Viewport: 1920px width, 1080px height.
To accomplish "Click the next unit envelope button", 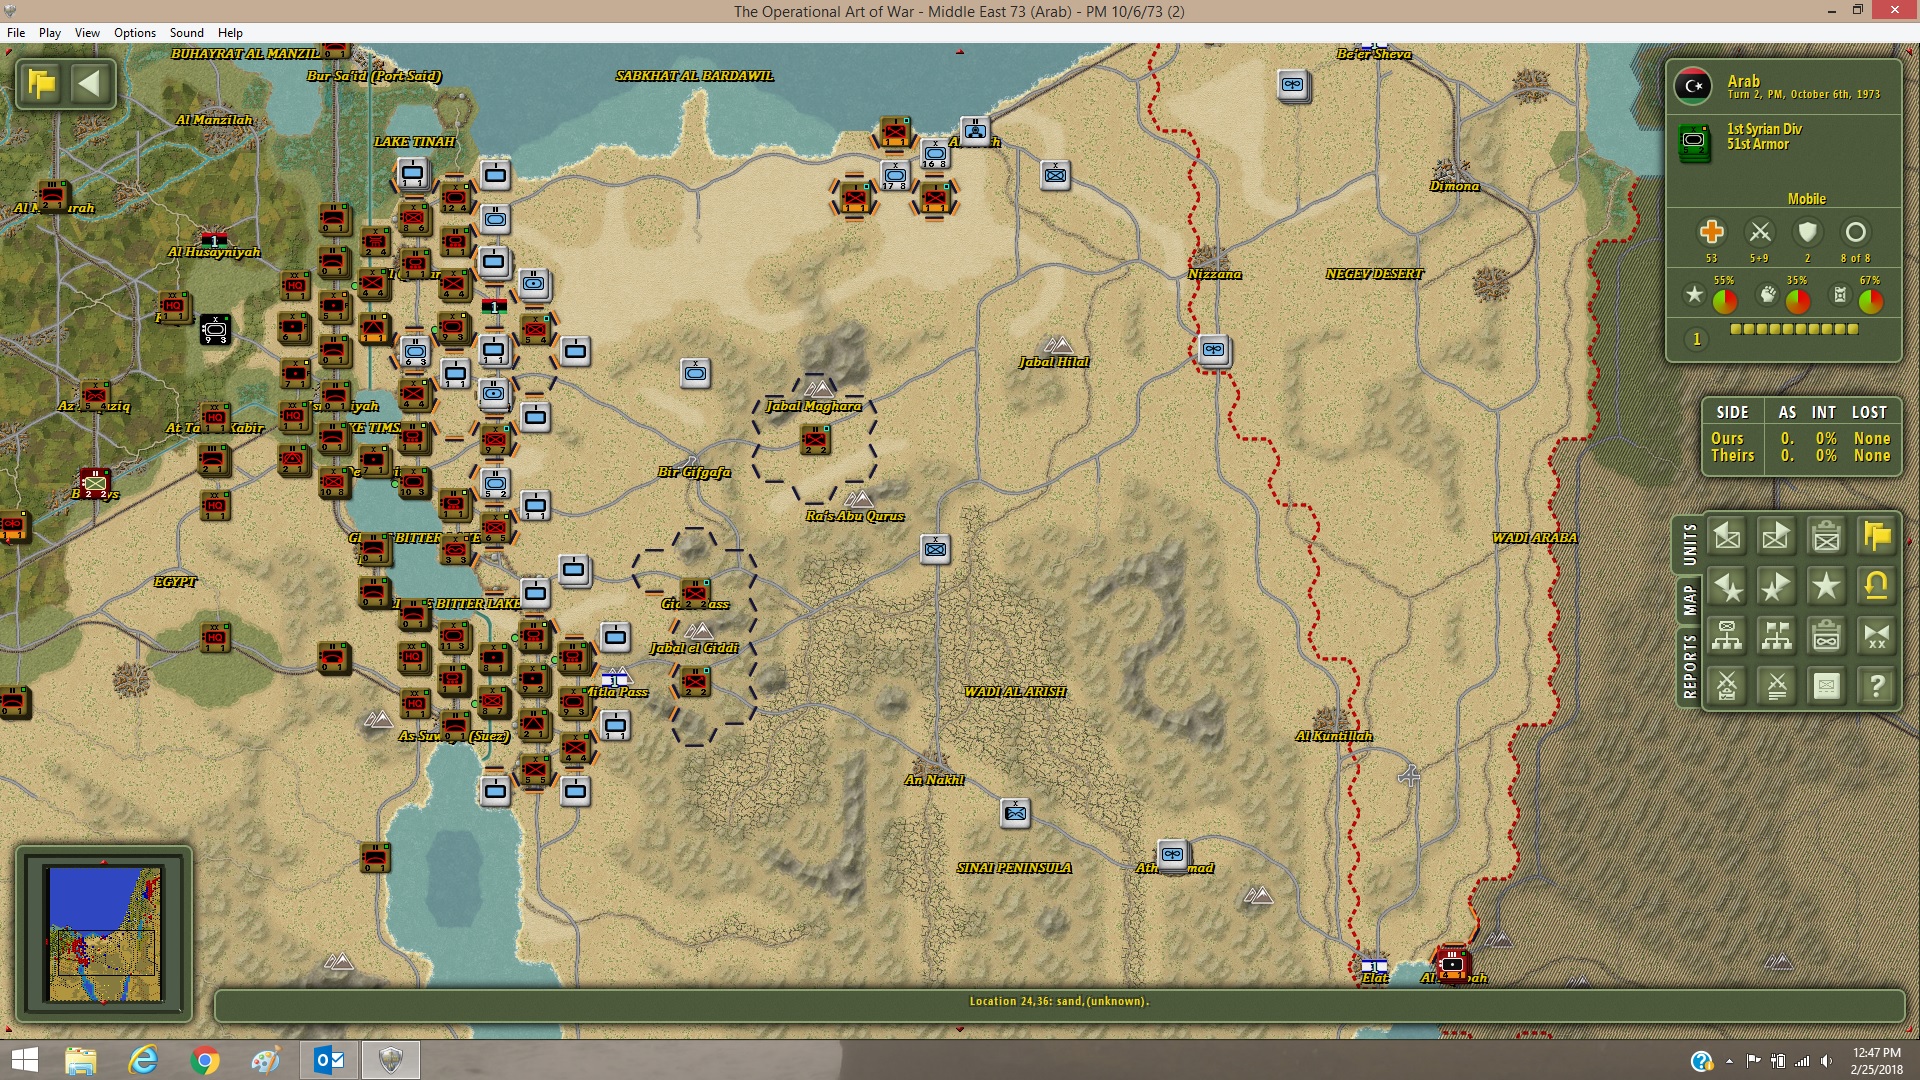I will coord(1776,537).
